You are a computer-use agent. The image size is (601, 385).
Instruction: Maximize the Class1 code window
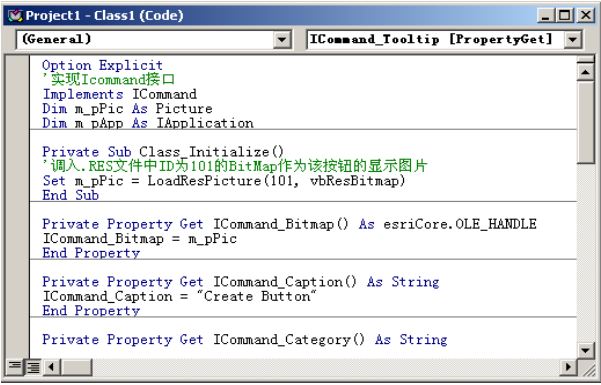pos(565,15)
